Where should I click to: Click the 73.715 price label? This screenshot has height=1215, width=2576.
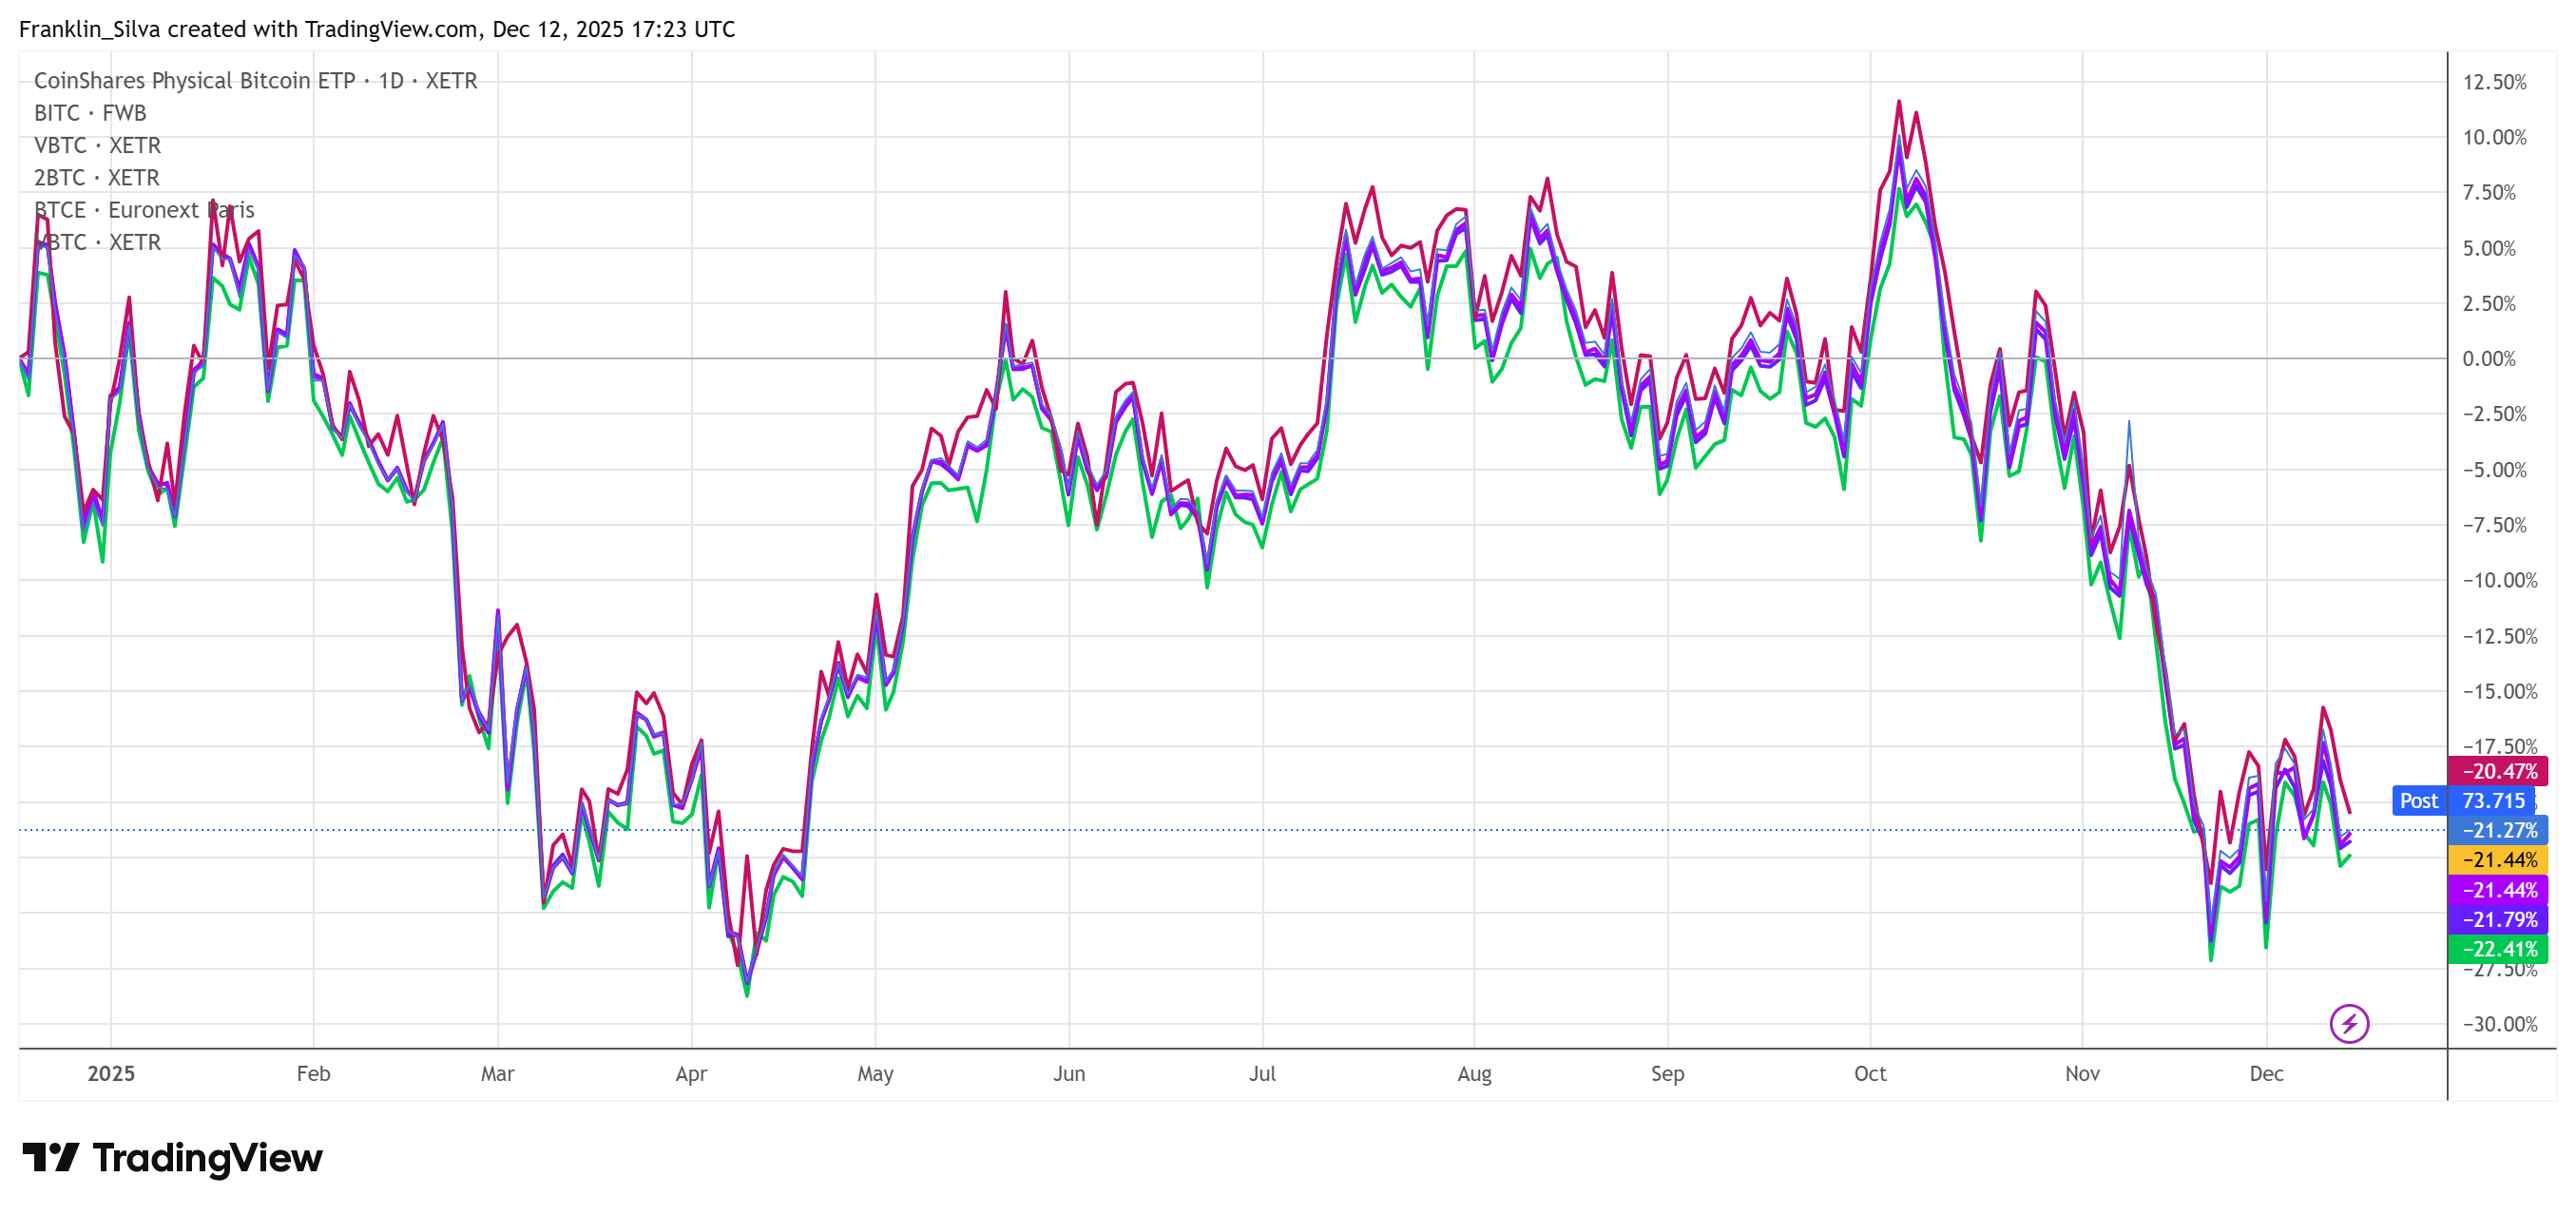coord(2492,800)
